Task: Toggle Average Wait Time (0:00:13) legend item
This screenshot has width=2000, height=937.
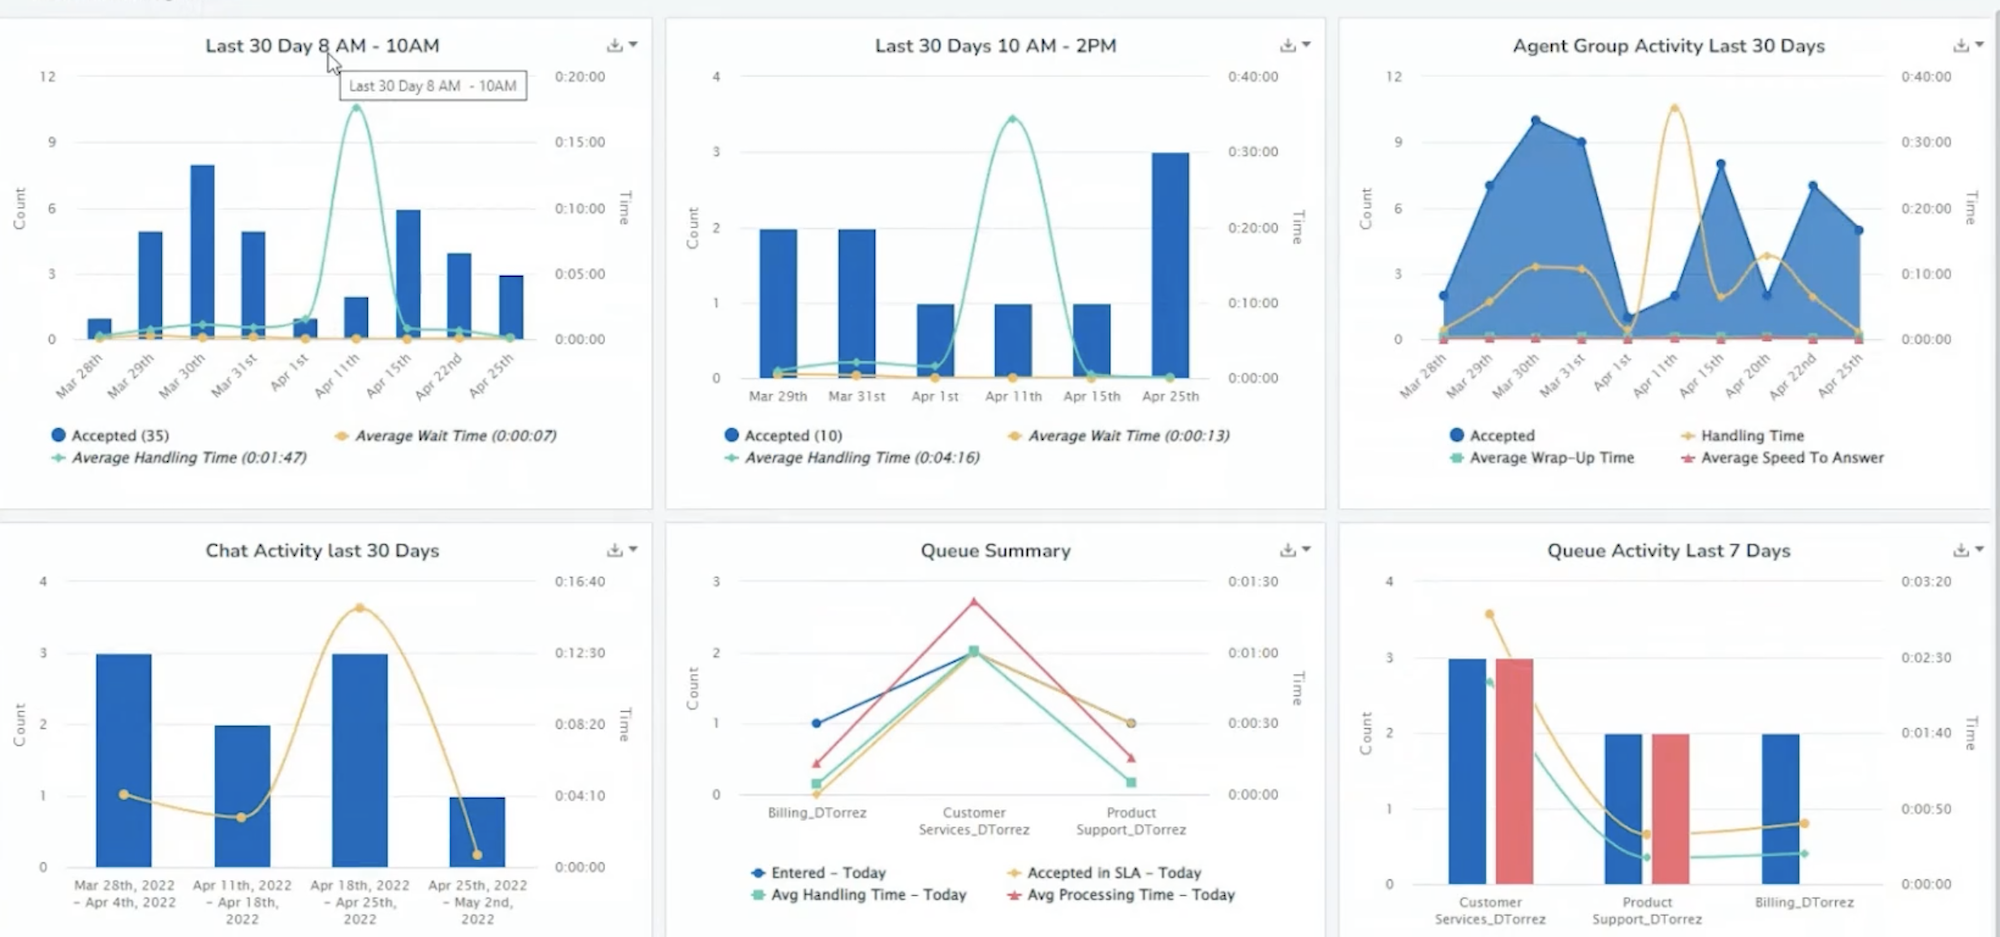Action: click(1118, 435)
